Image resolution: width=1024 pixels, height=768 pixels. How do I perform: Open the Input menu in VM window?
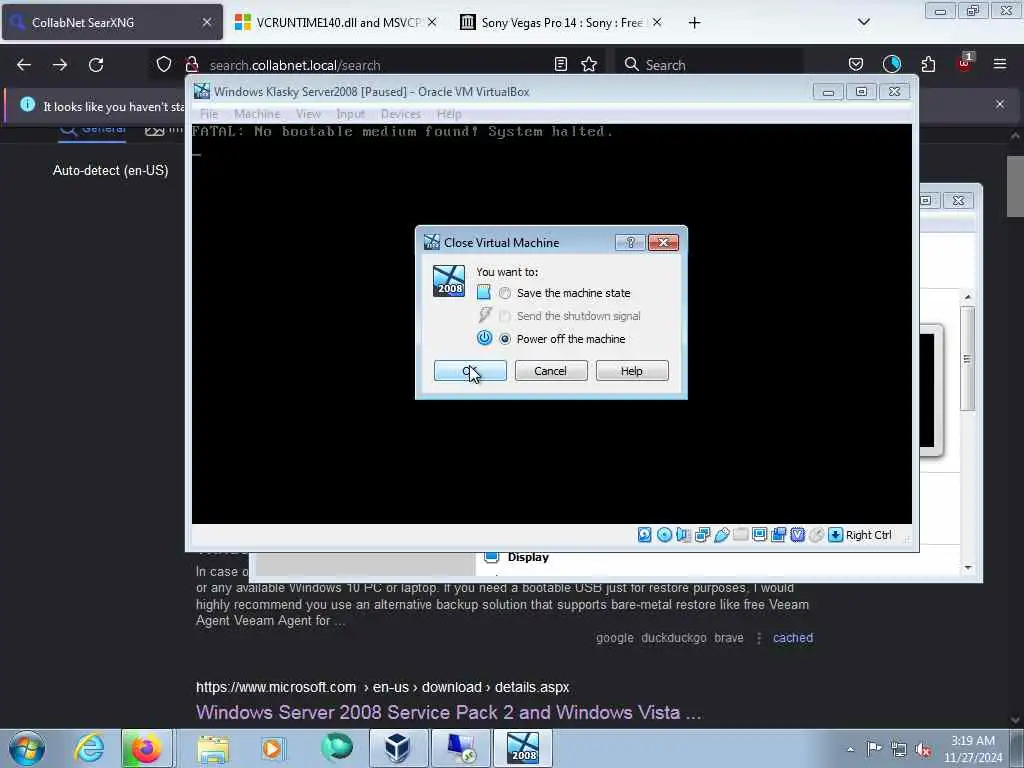[x=351, y=114]
